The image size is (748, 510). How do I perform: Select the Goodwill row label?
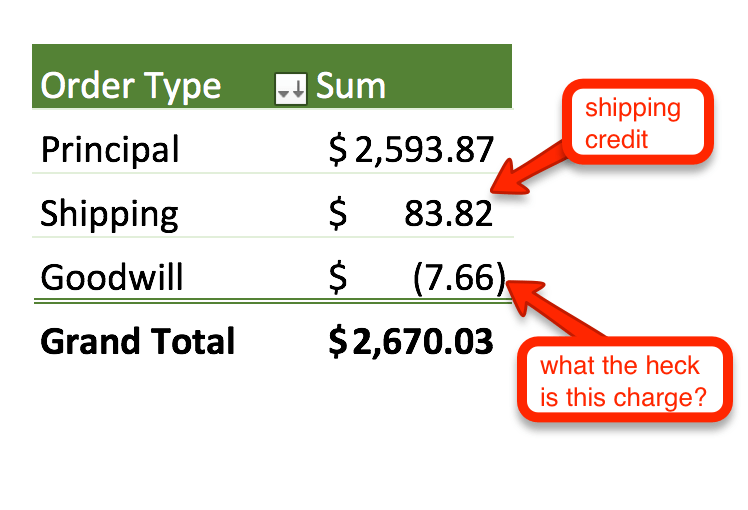pyautogui.click(x=112, y=277)
